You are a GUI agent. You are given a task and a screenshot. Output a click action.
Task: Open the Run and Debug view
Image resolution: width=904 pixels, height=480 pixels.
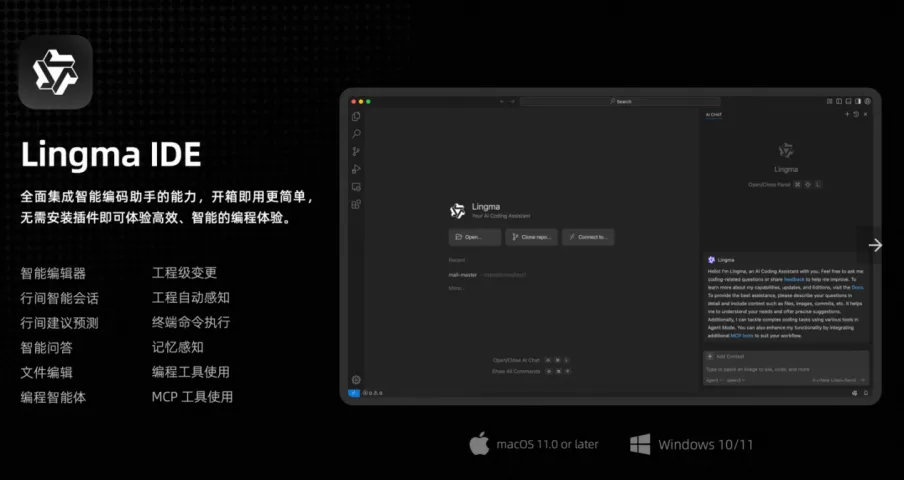point(356,169)
